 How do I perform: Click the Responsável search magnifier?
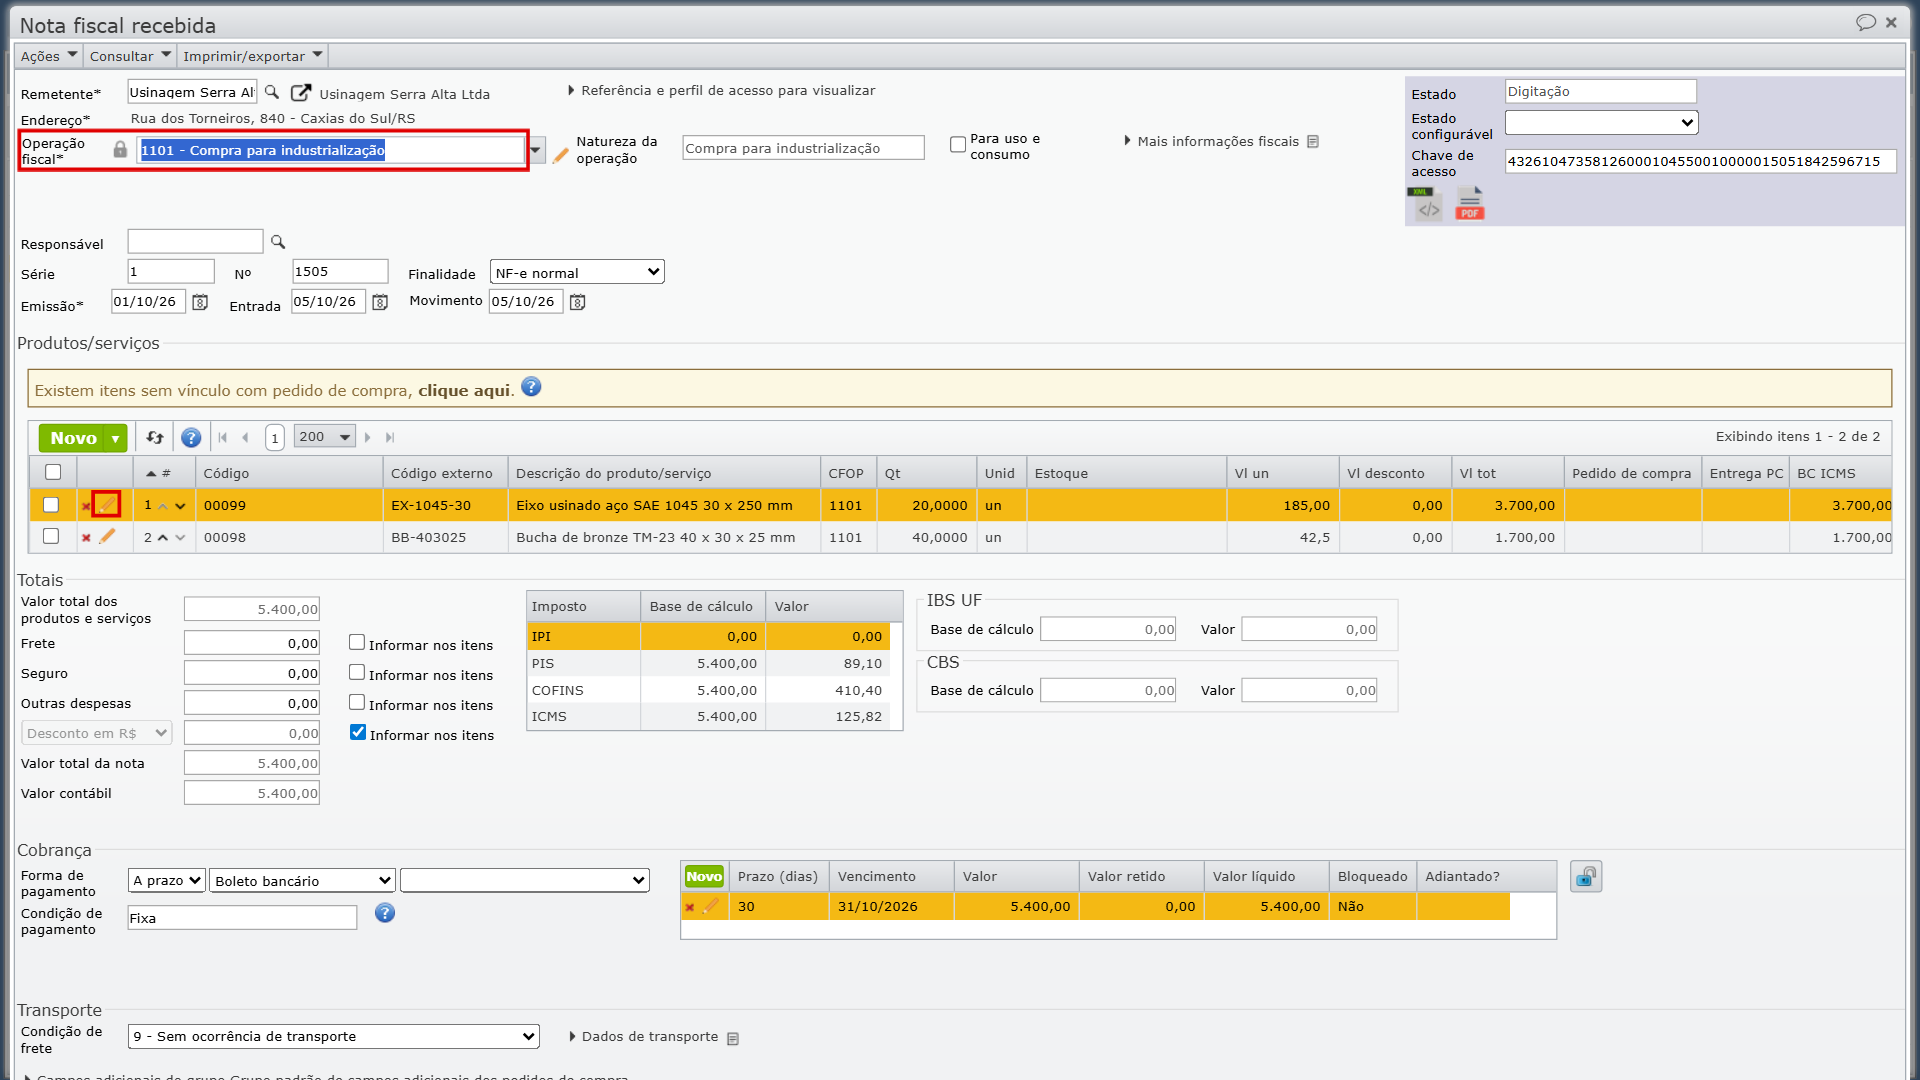pos(278,242)
